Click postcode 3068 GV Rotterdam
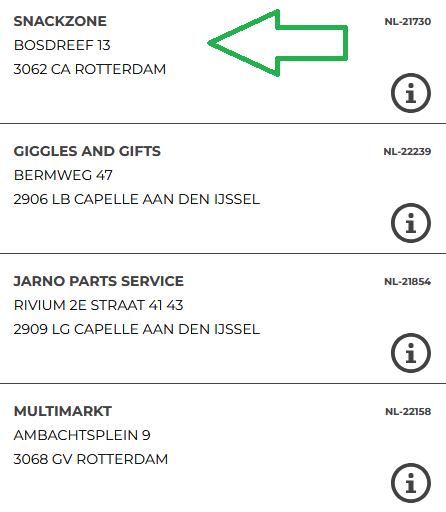The width and height of the screenshot is (446, 512). coord(91,459)
